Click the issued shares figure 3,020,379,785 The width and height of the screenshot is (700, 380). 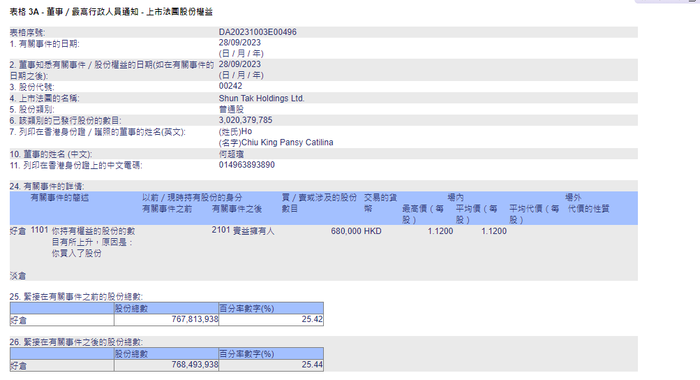(246, 120)
